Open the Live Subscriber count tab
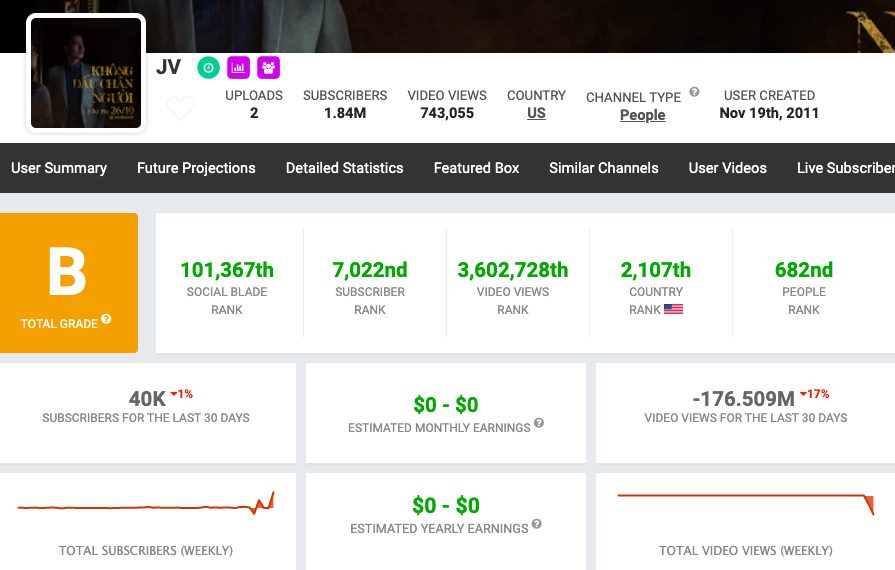 pos(845,168)
